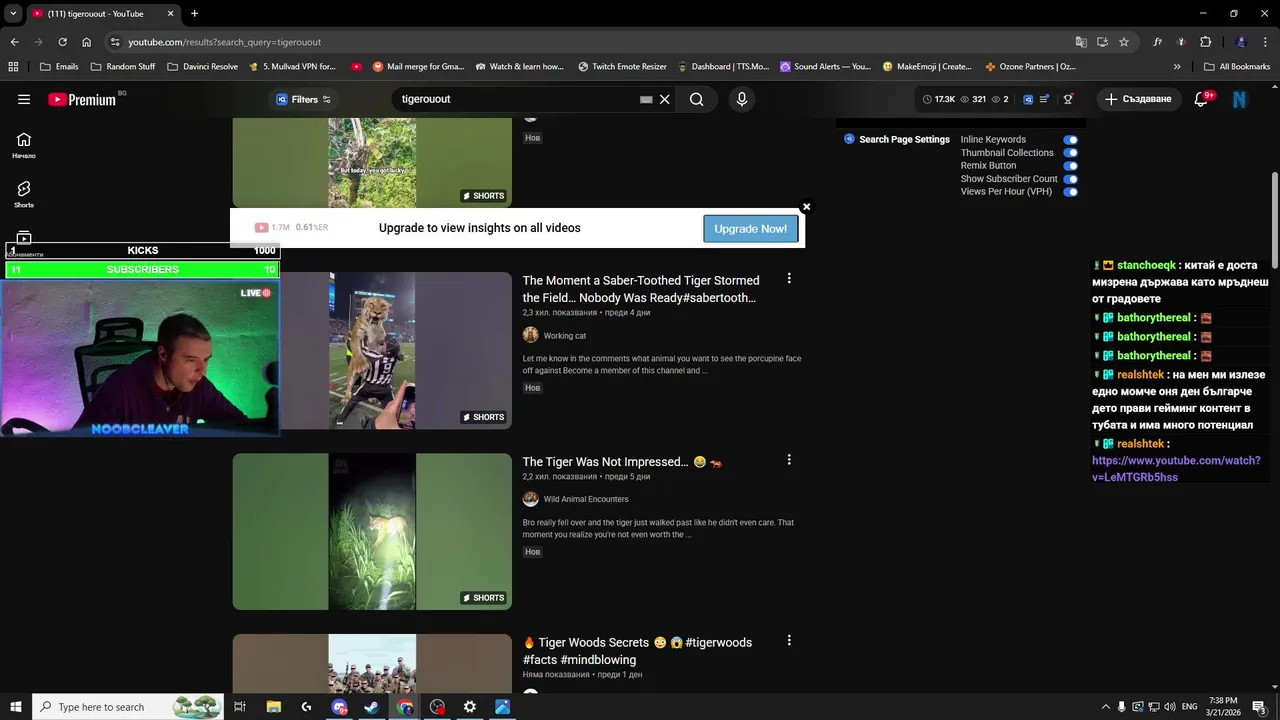Open browser home page button
Image resolution: width=1280 pixels, height=720 pixels.
86,42
